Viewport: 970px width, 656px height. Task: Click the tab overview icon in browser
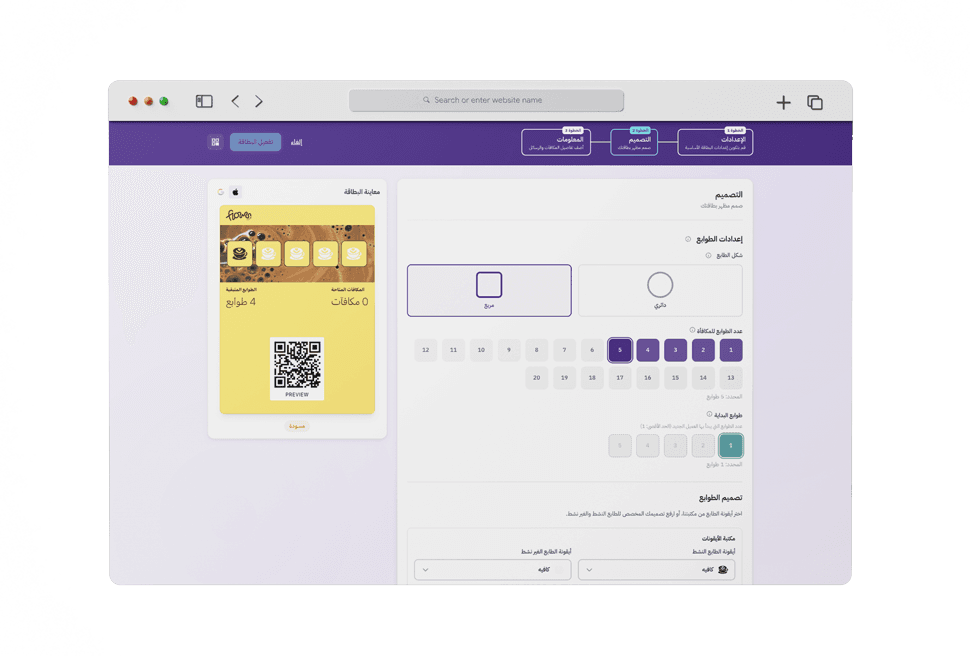pyautogui.click(x=815, y=102)
